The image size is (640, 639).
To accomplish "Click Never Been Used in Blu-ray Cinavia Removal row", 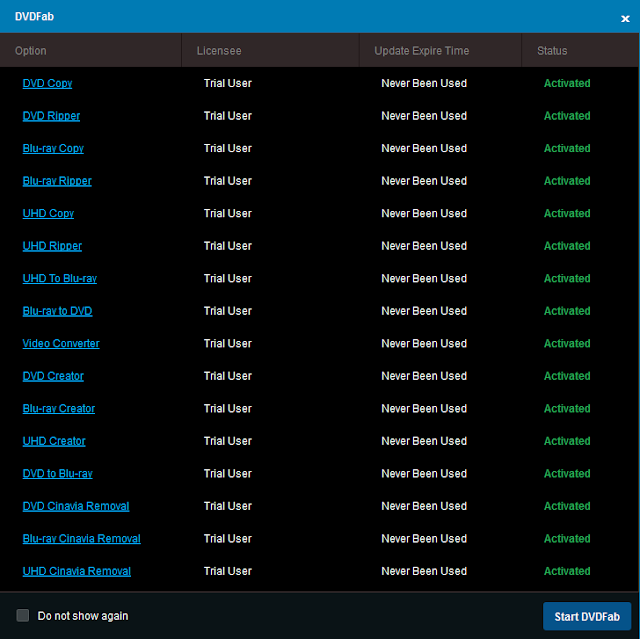I will point(424,539).
